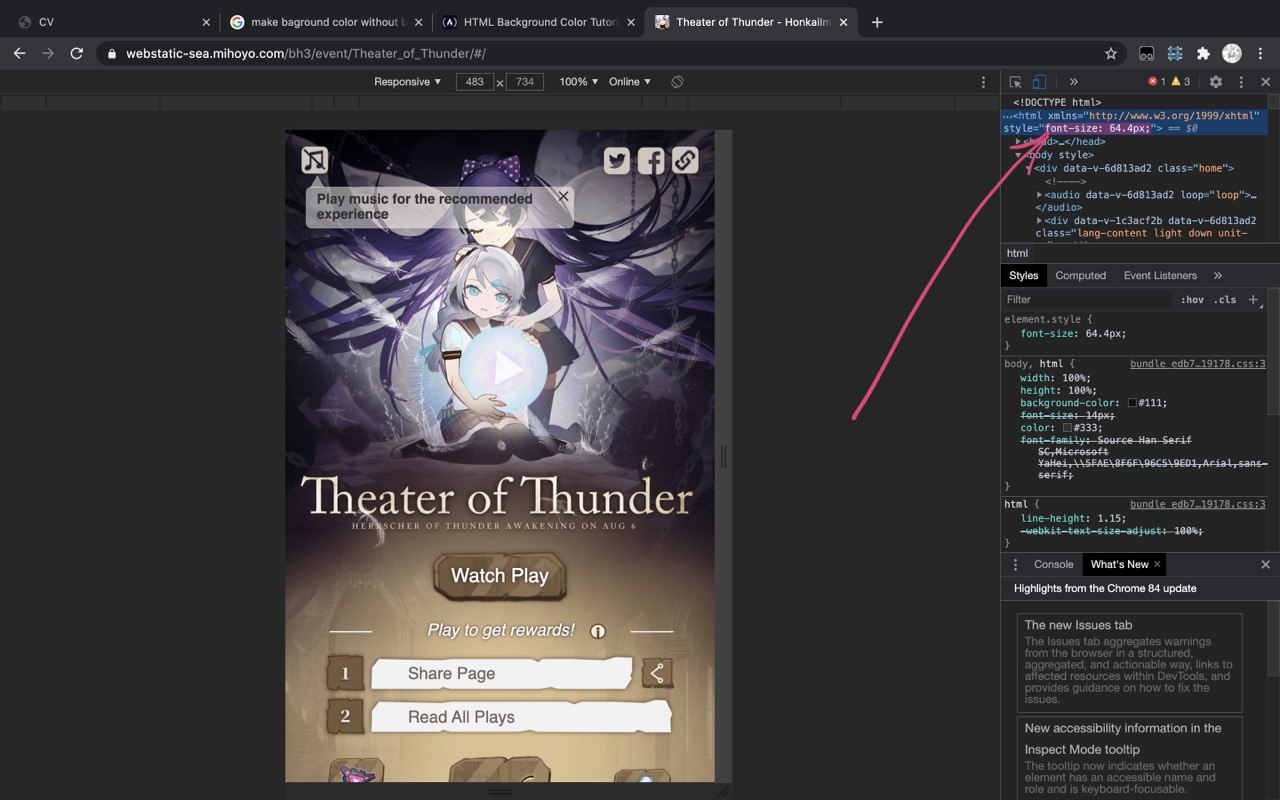The image size is (1280, 800).
Task: Reload the current page
Action: click(77, 53)
